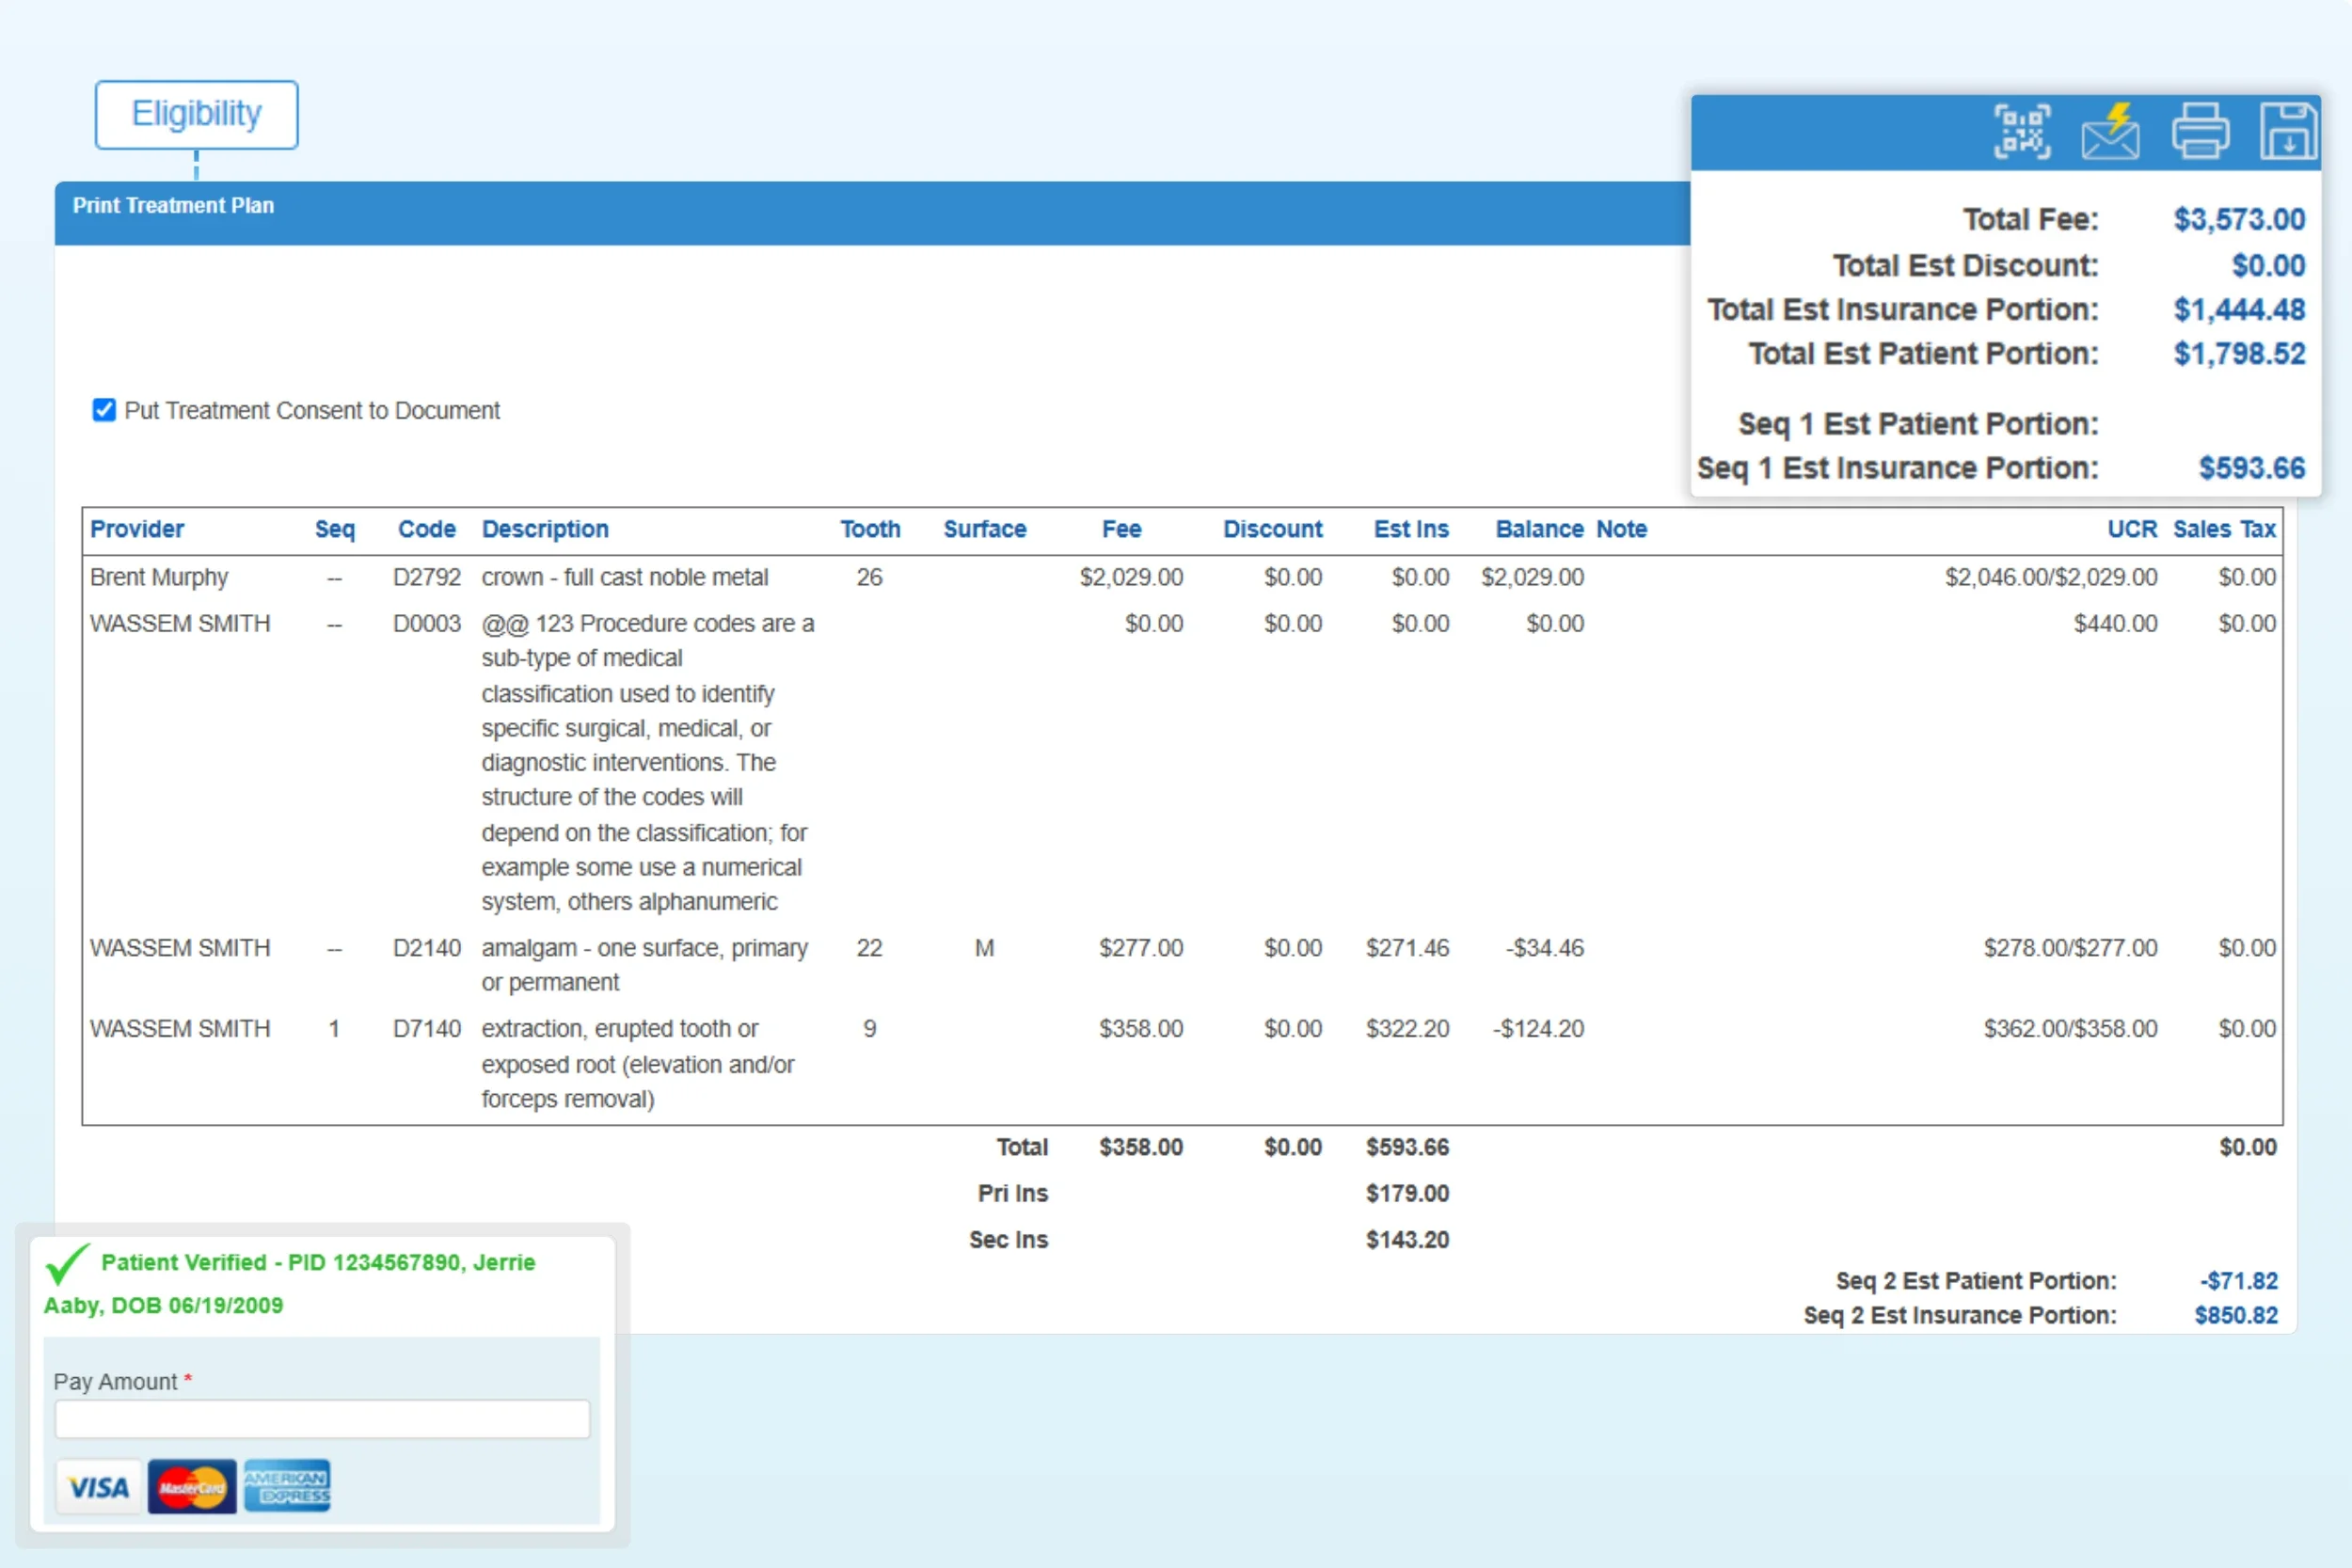
Task: Click the Seq 1 Est Insurance Portion value
Action: tap(2252, 467)
